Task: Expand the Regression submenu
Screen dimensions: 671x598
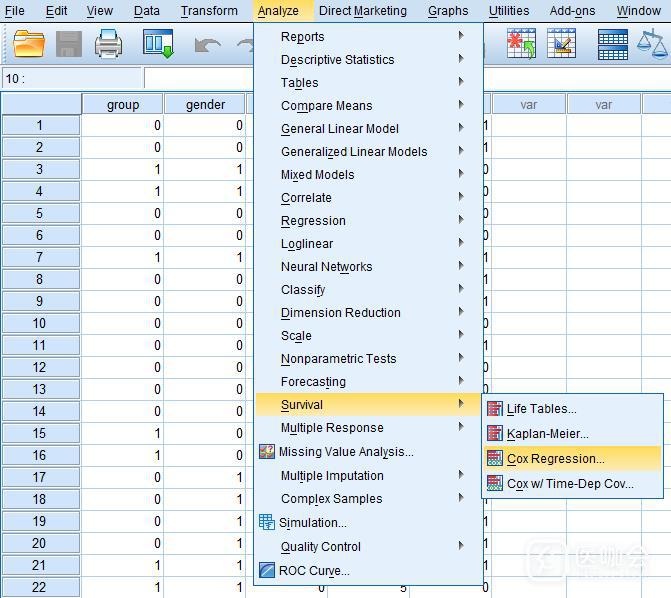Action: [x=313, y=220]
